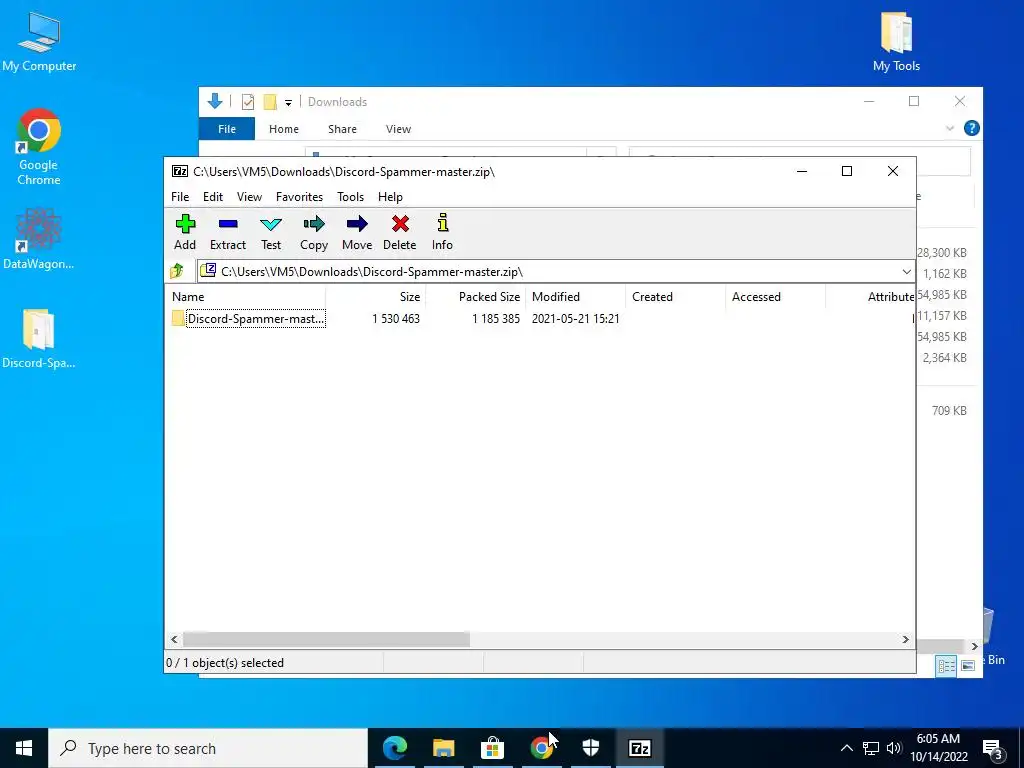Open View ribbon tab in Downloads window
The image size is (1024, 768).
(x=398, y=129)
